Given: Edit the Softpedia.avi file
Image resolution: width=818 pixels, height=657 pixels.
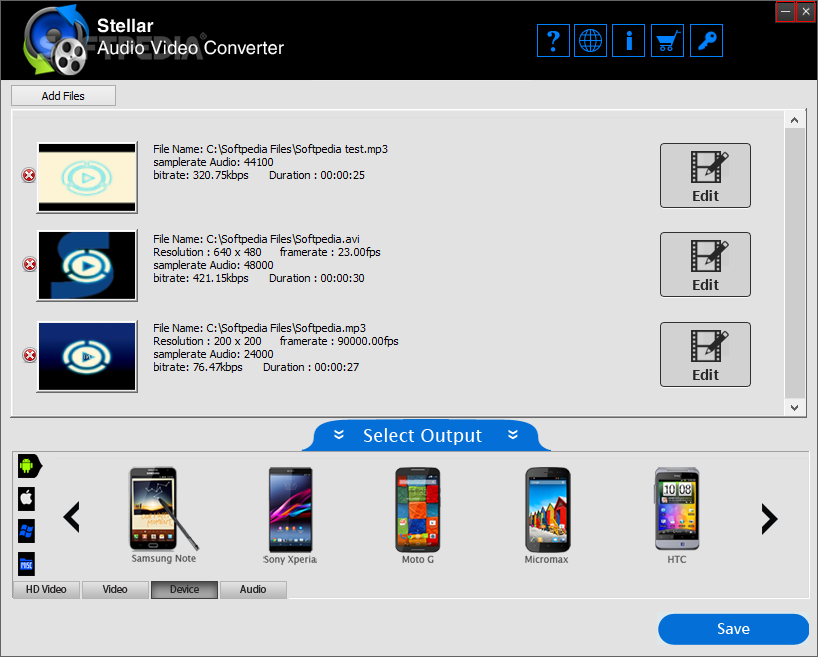Looking at the screenshot, I should [705, 265].
